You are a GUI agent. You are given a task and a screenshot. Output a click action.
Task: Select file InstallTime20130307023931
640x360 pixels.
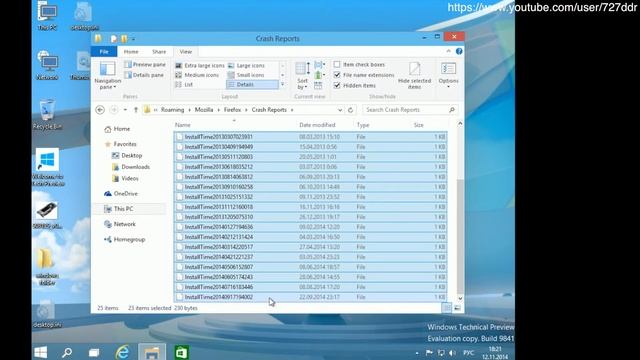(310, 137)
